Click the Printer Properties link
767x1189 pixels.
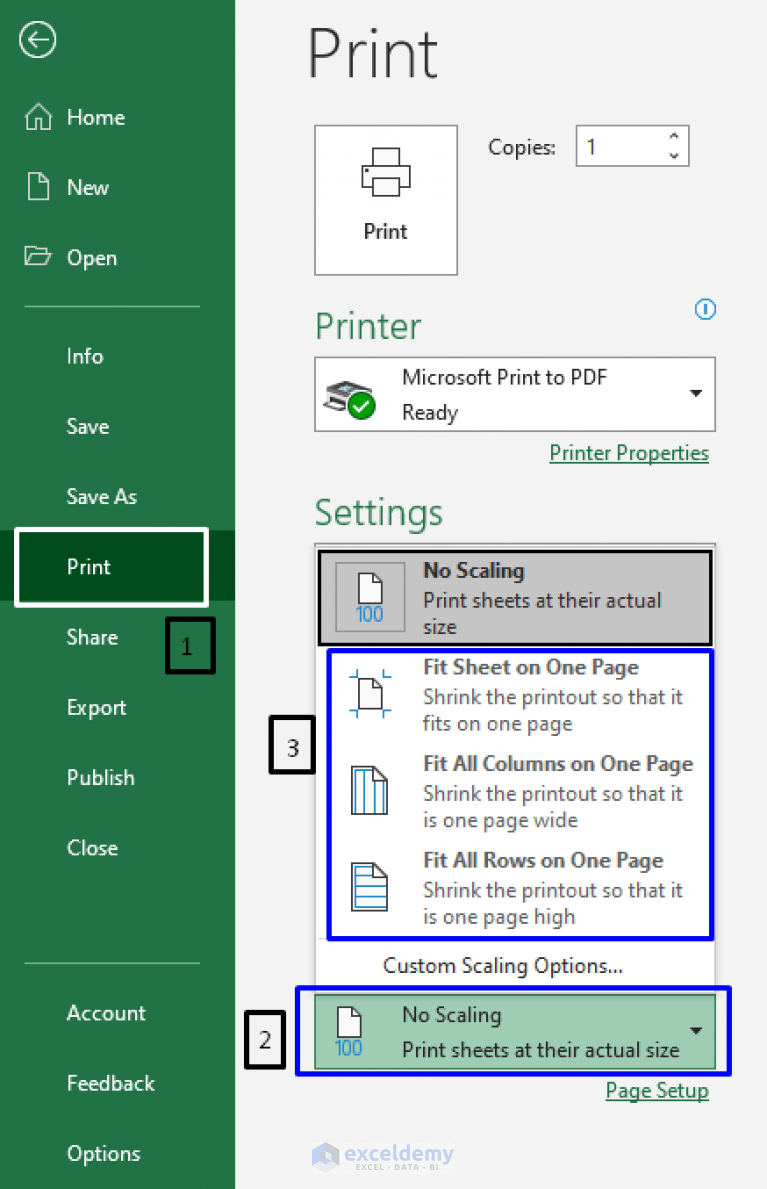(629, 453)
